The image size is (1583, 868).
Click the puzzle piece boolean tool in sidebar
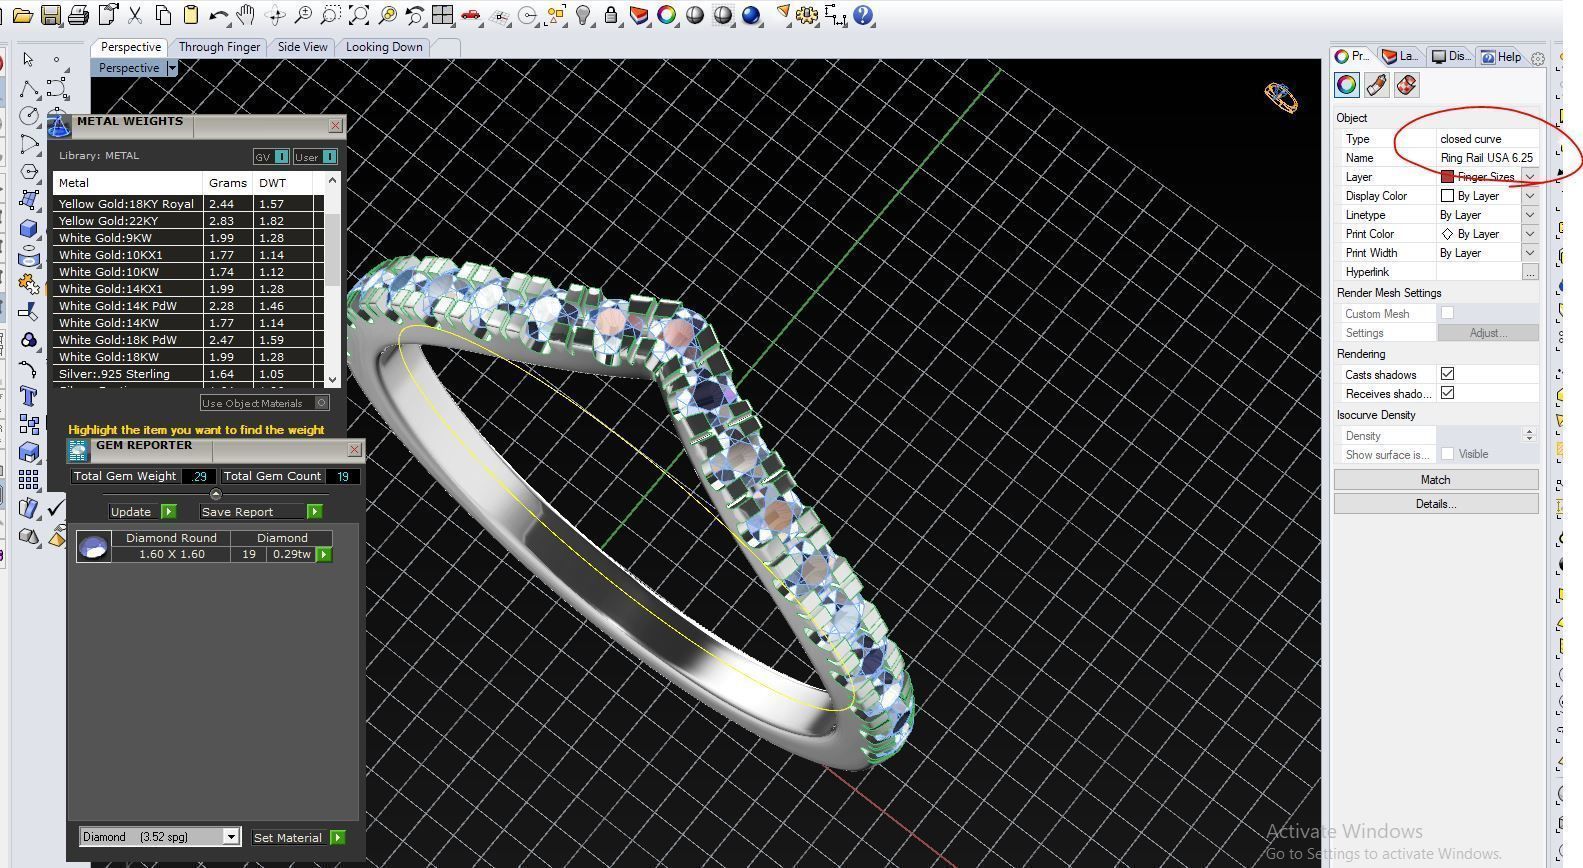click(x=28, y=285)
